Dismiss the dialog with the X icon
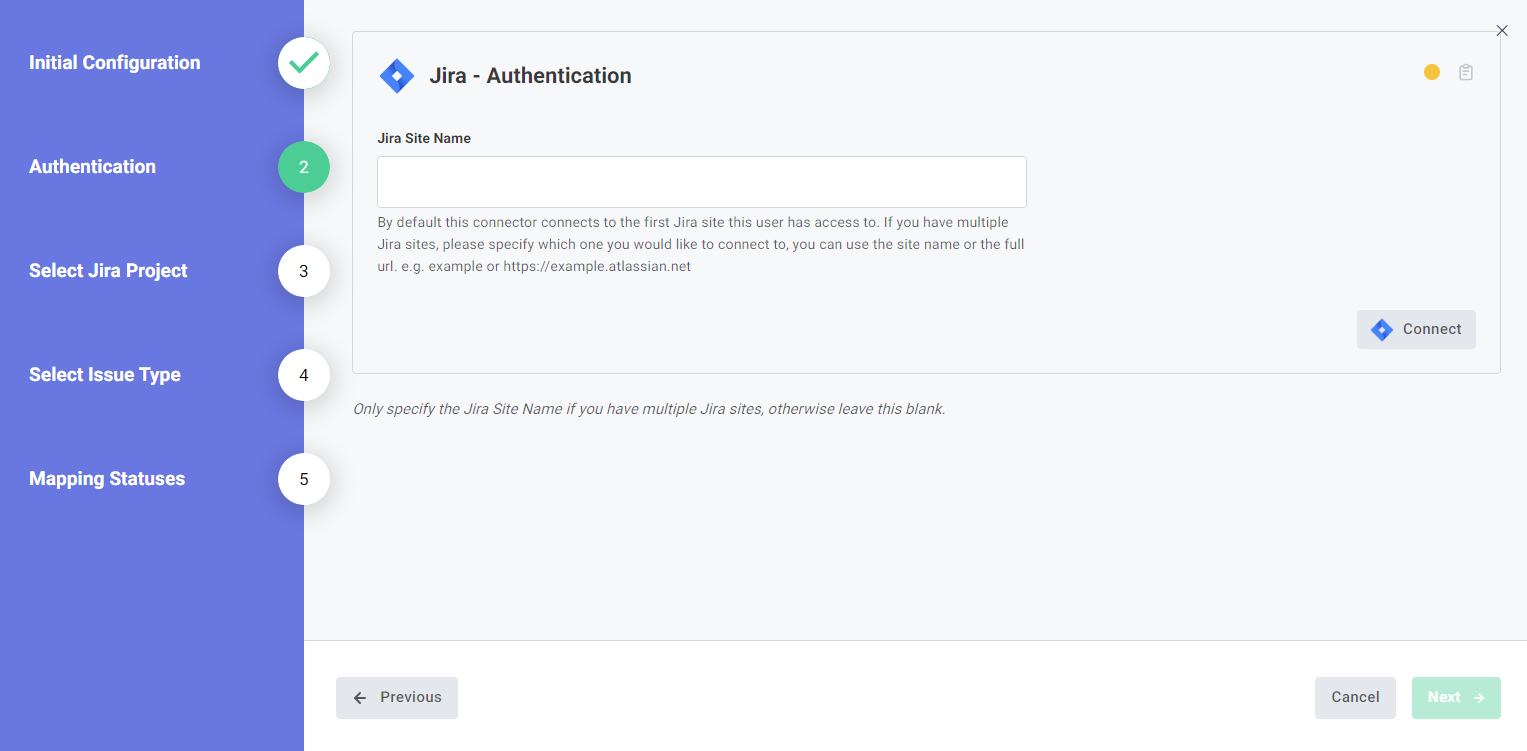The height and width of the screenshot is (751, 1527). click(x=1501, y=30)
